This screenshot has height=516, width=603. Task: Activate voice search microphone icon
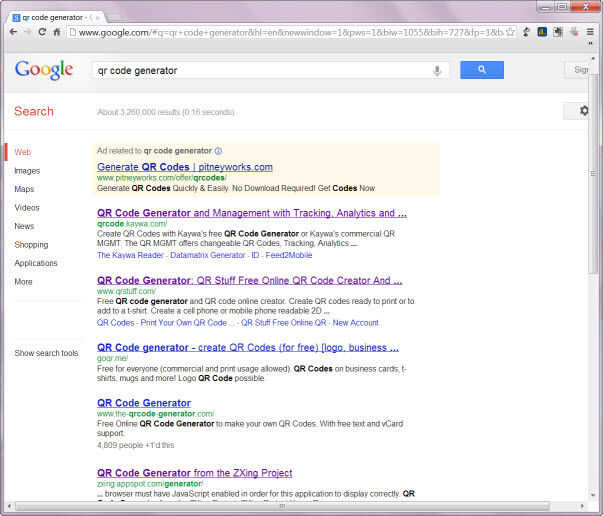[x=437, y=71]
